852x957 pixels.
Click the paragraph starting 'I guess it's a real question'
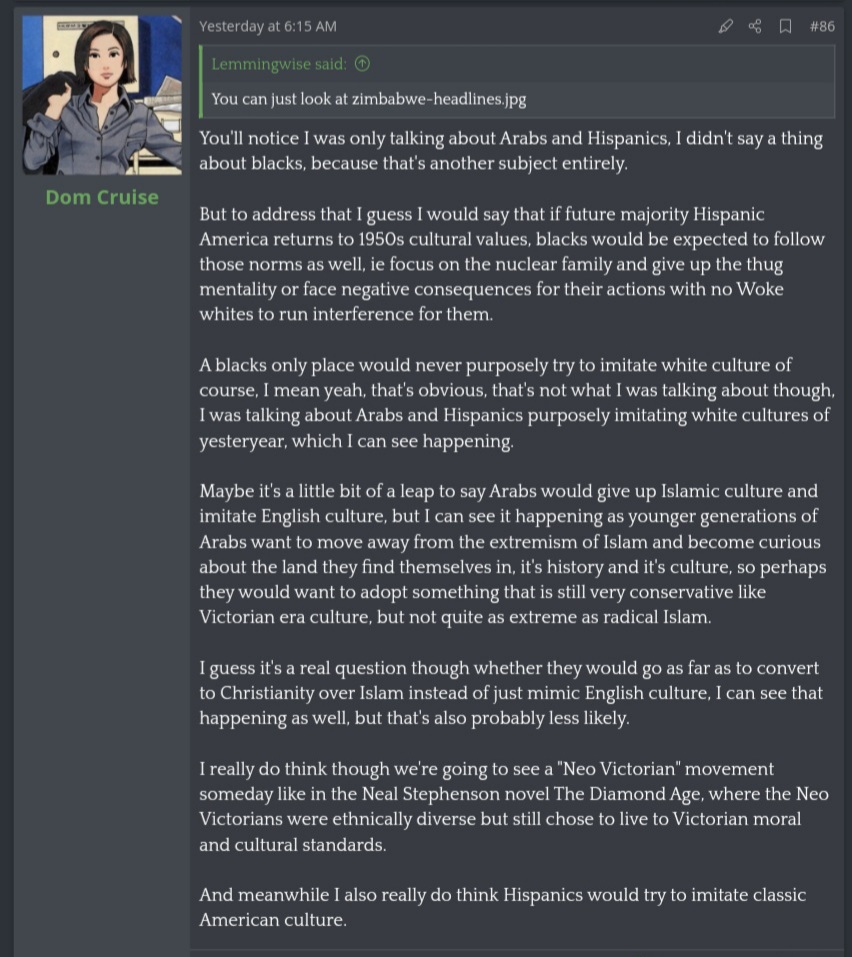point(510,692)
